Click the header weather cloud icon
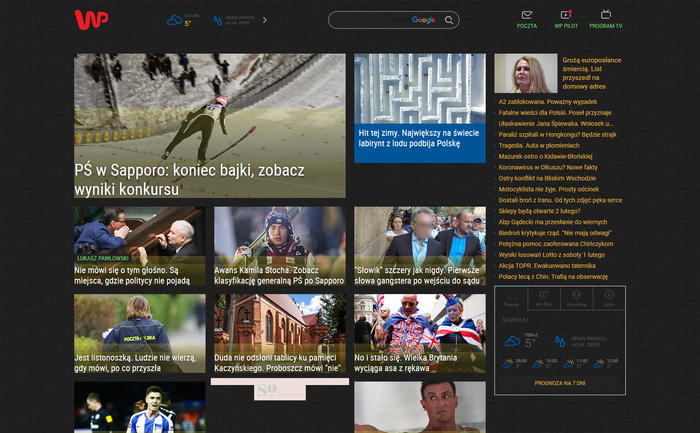The width and height of the screenshot is (700, 433). (174, 20)
